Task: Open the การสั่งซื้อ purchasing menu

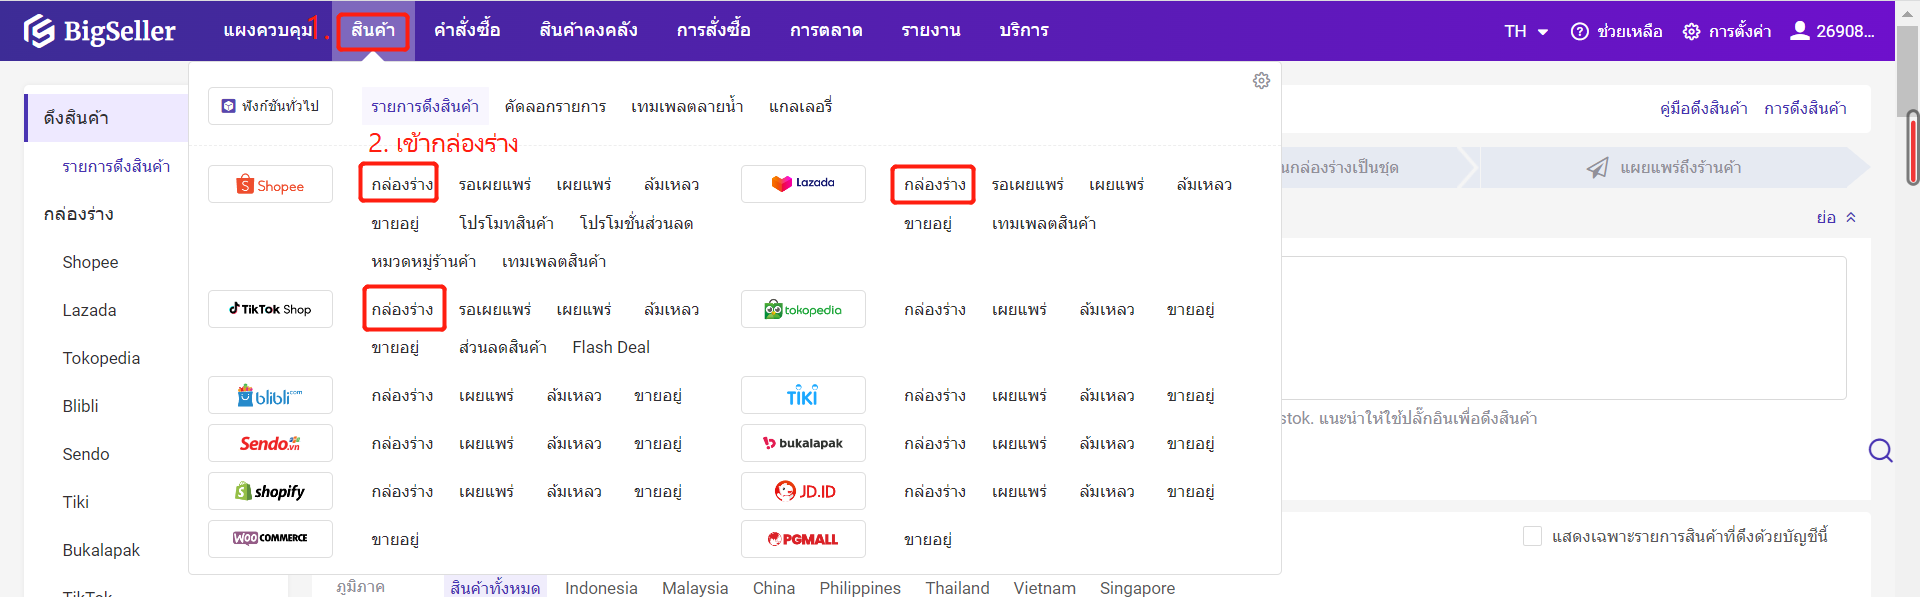Action: 714,30
